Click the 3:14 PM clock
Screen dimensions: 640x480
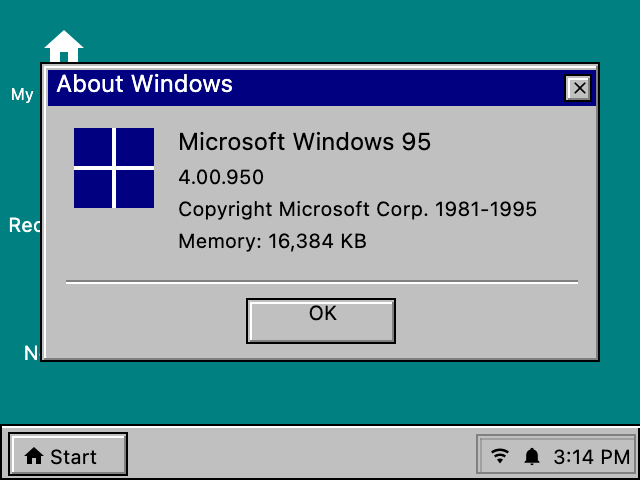[x=591, y=457]
